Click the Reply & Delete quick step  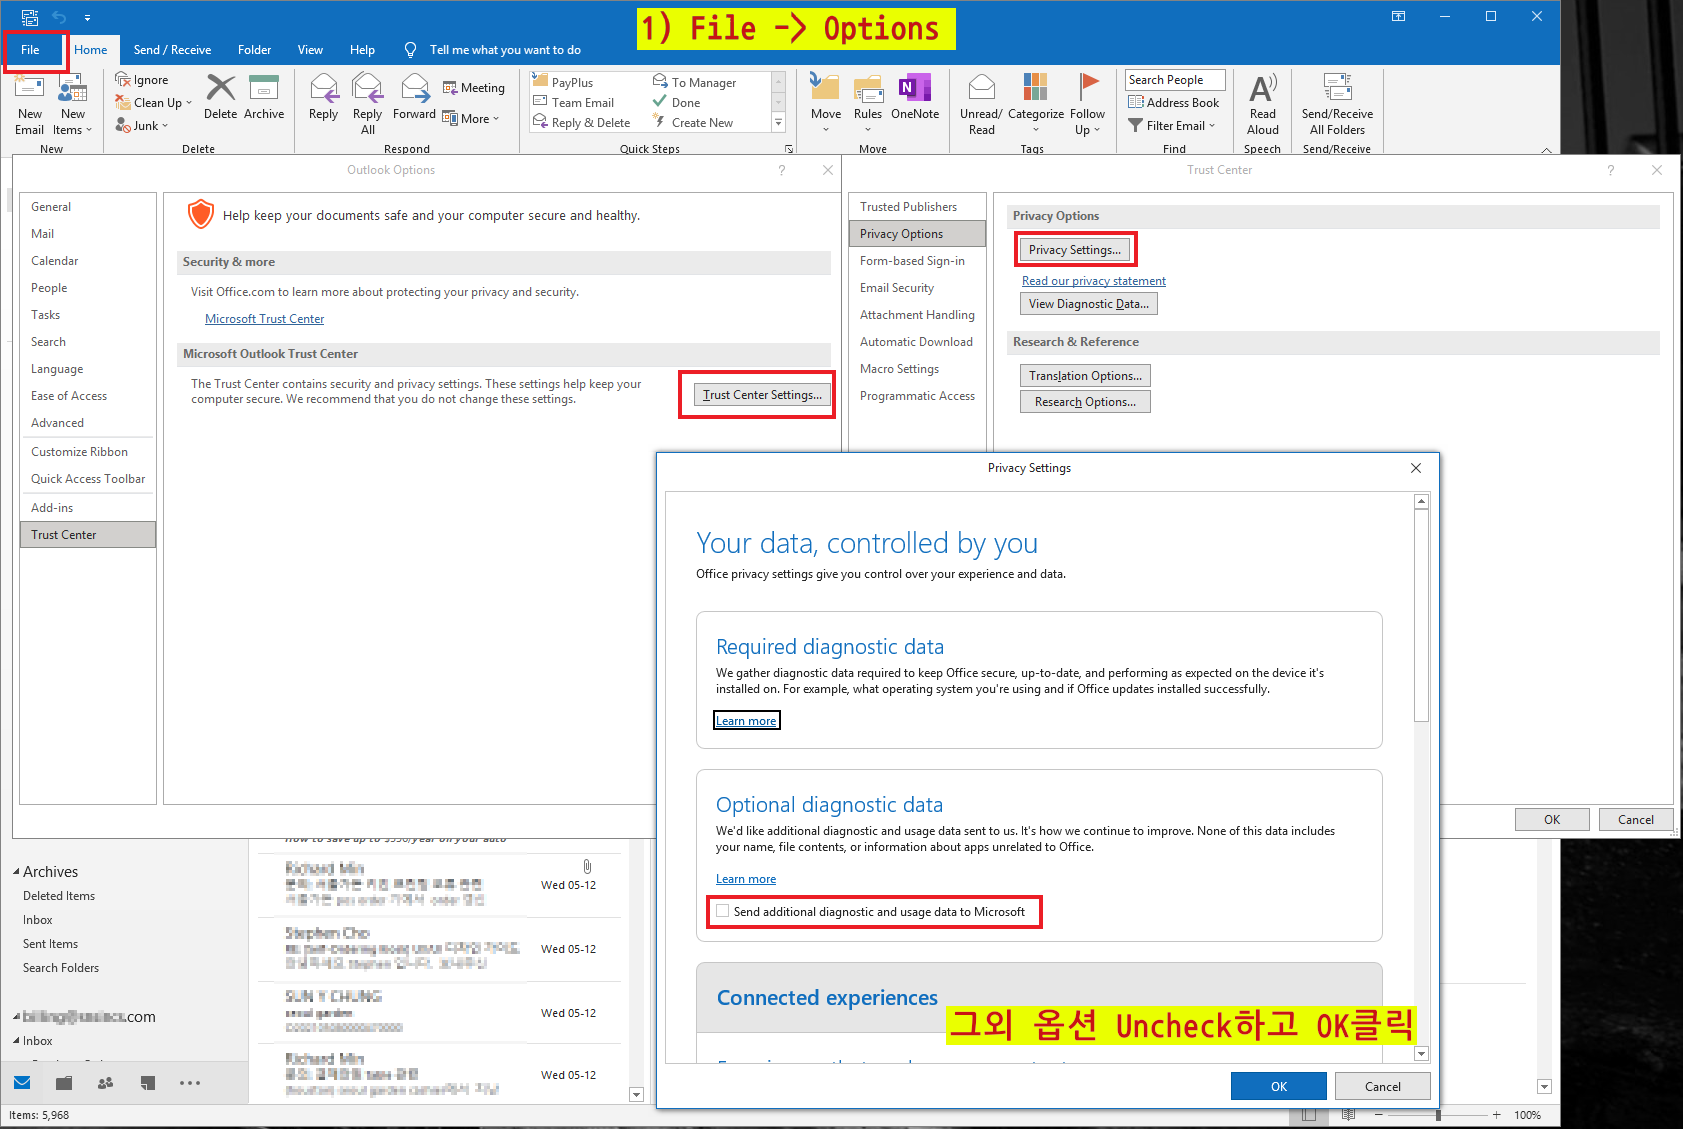coord(582,122)
